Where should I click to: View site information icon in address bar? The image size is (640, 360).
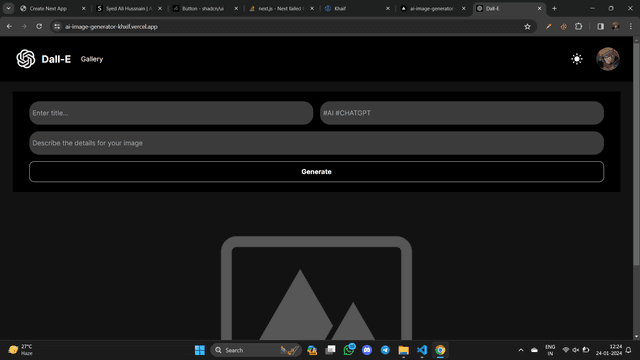(x=57, y=27)
